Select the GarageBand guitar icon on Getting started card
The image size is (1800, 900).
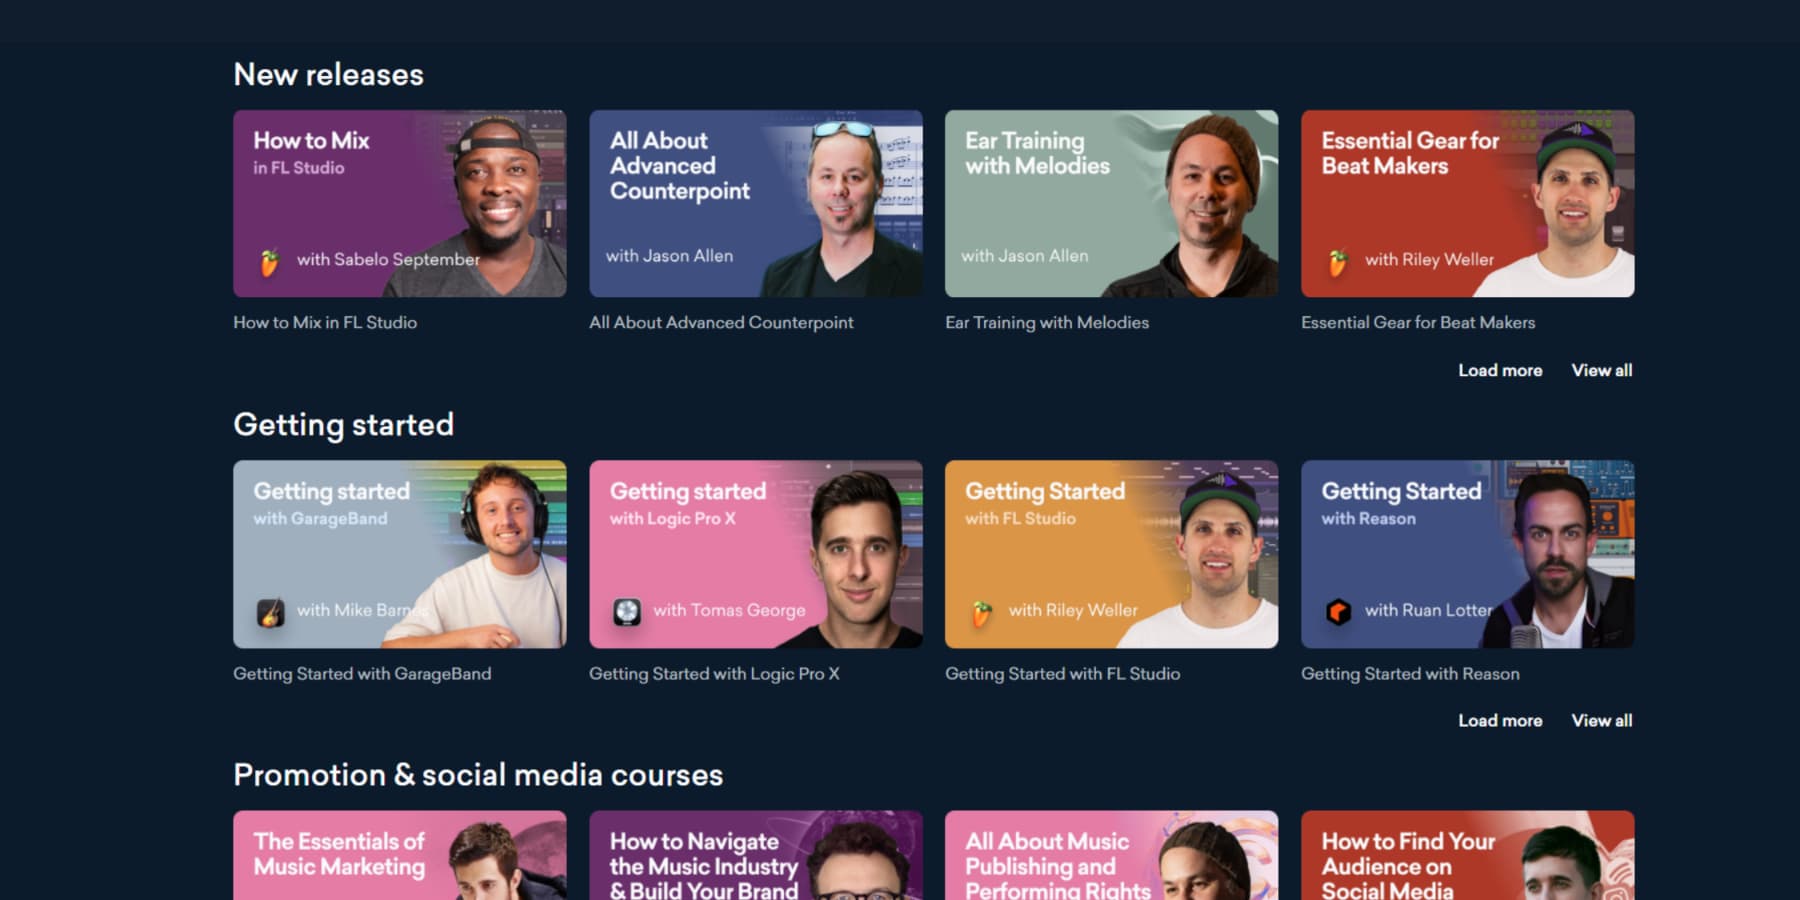coord(272,610)
